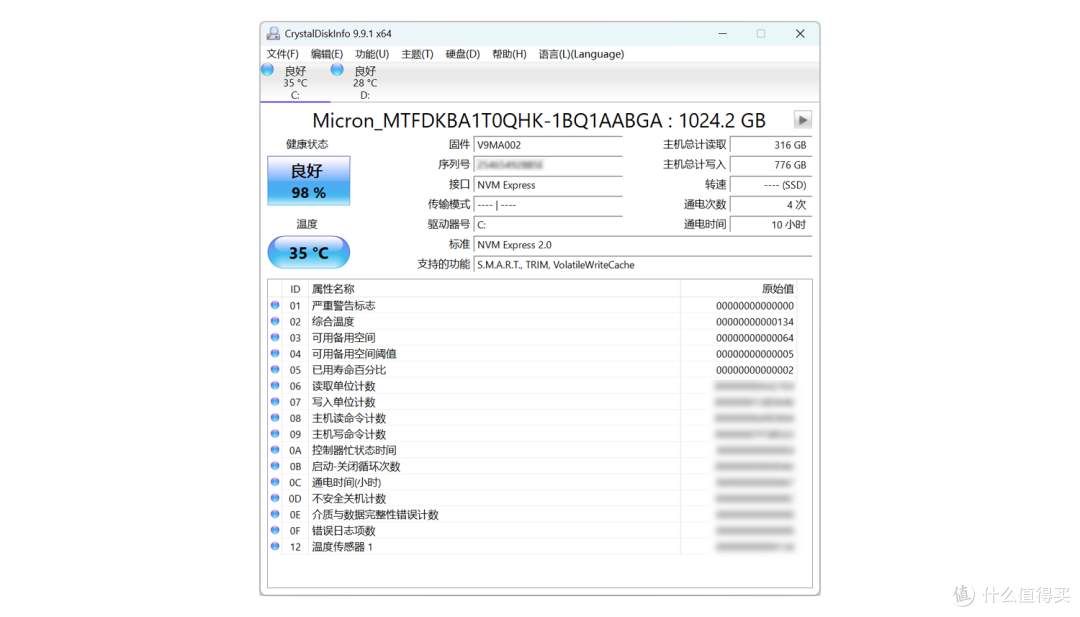Click the status dot for 控制器忙状态时间

click(x=275, y=450)
